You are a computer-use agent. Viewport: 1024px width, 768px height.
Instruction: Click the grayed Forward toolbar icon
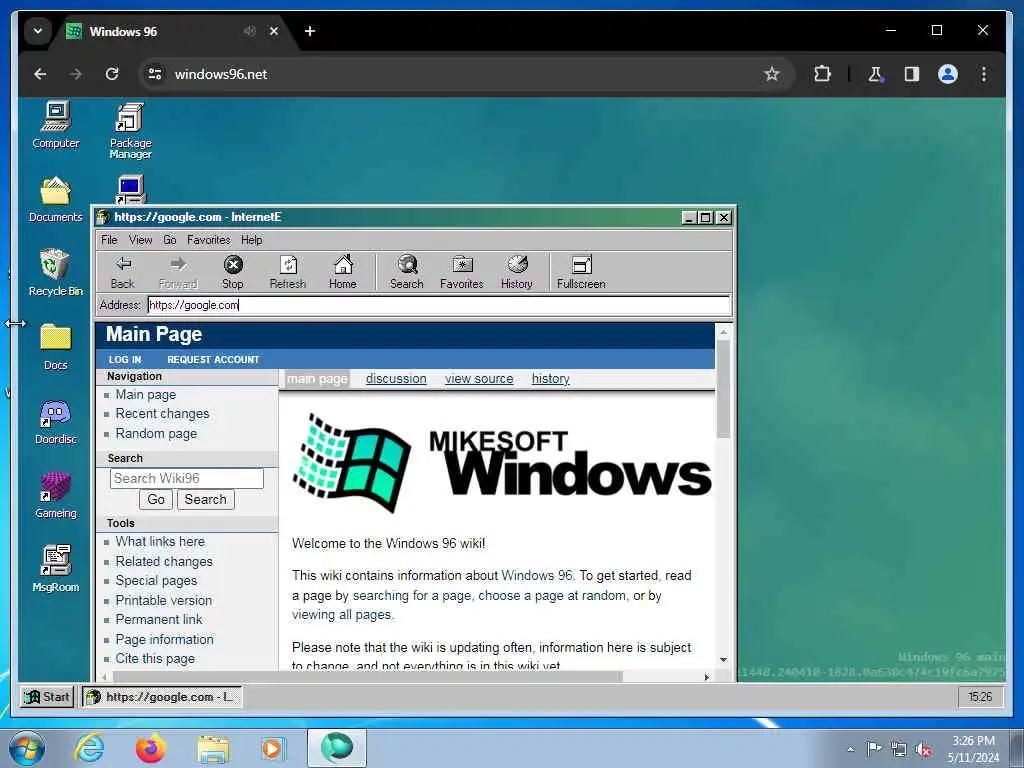[x=178, y=272]
